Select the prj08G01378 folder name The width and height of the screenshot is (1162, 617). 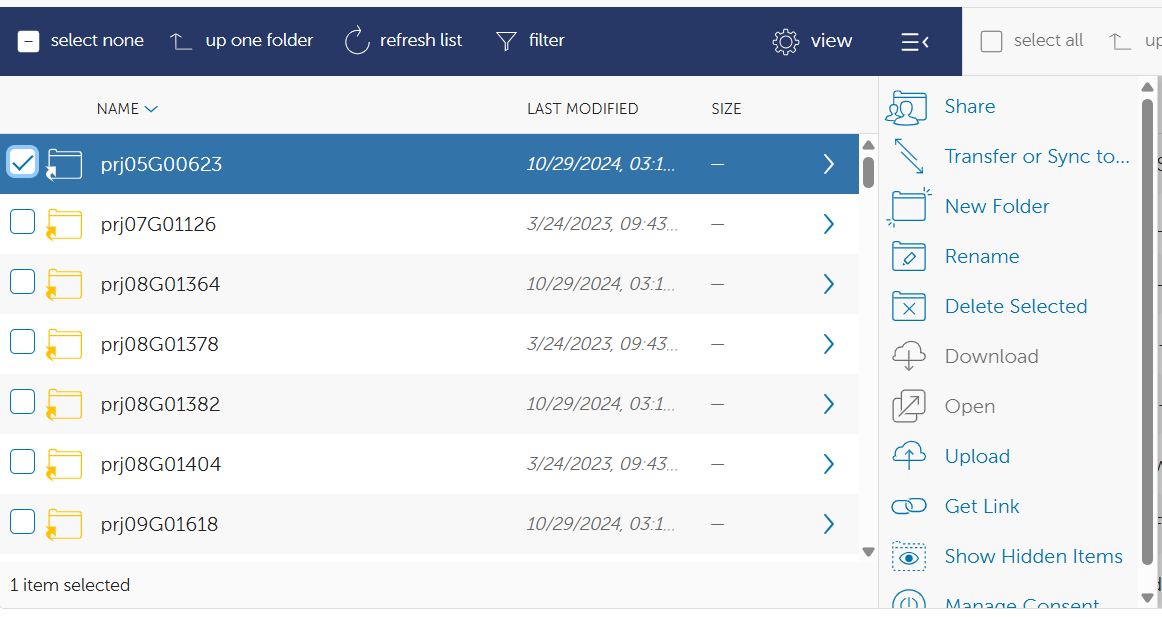coord(159,344)
